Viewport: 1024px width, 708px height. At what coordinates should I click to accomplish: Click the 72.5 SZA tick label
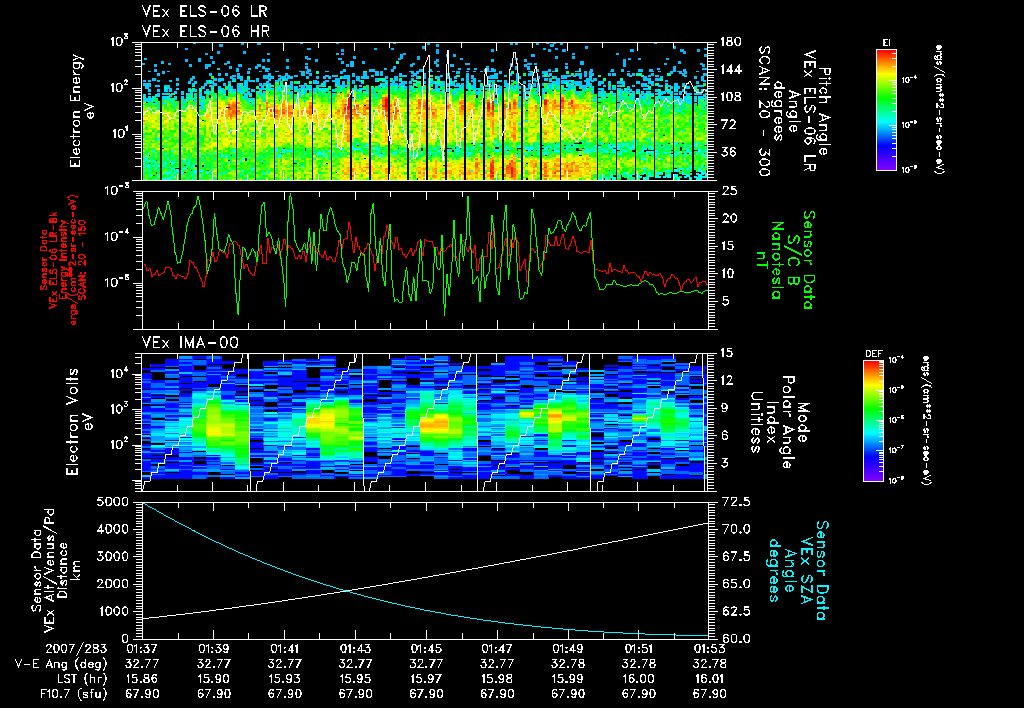click(x=735, y=502)
